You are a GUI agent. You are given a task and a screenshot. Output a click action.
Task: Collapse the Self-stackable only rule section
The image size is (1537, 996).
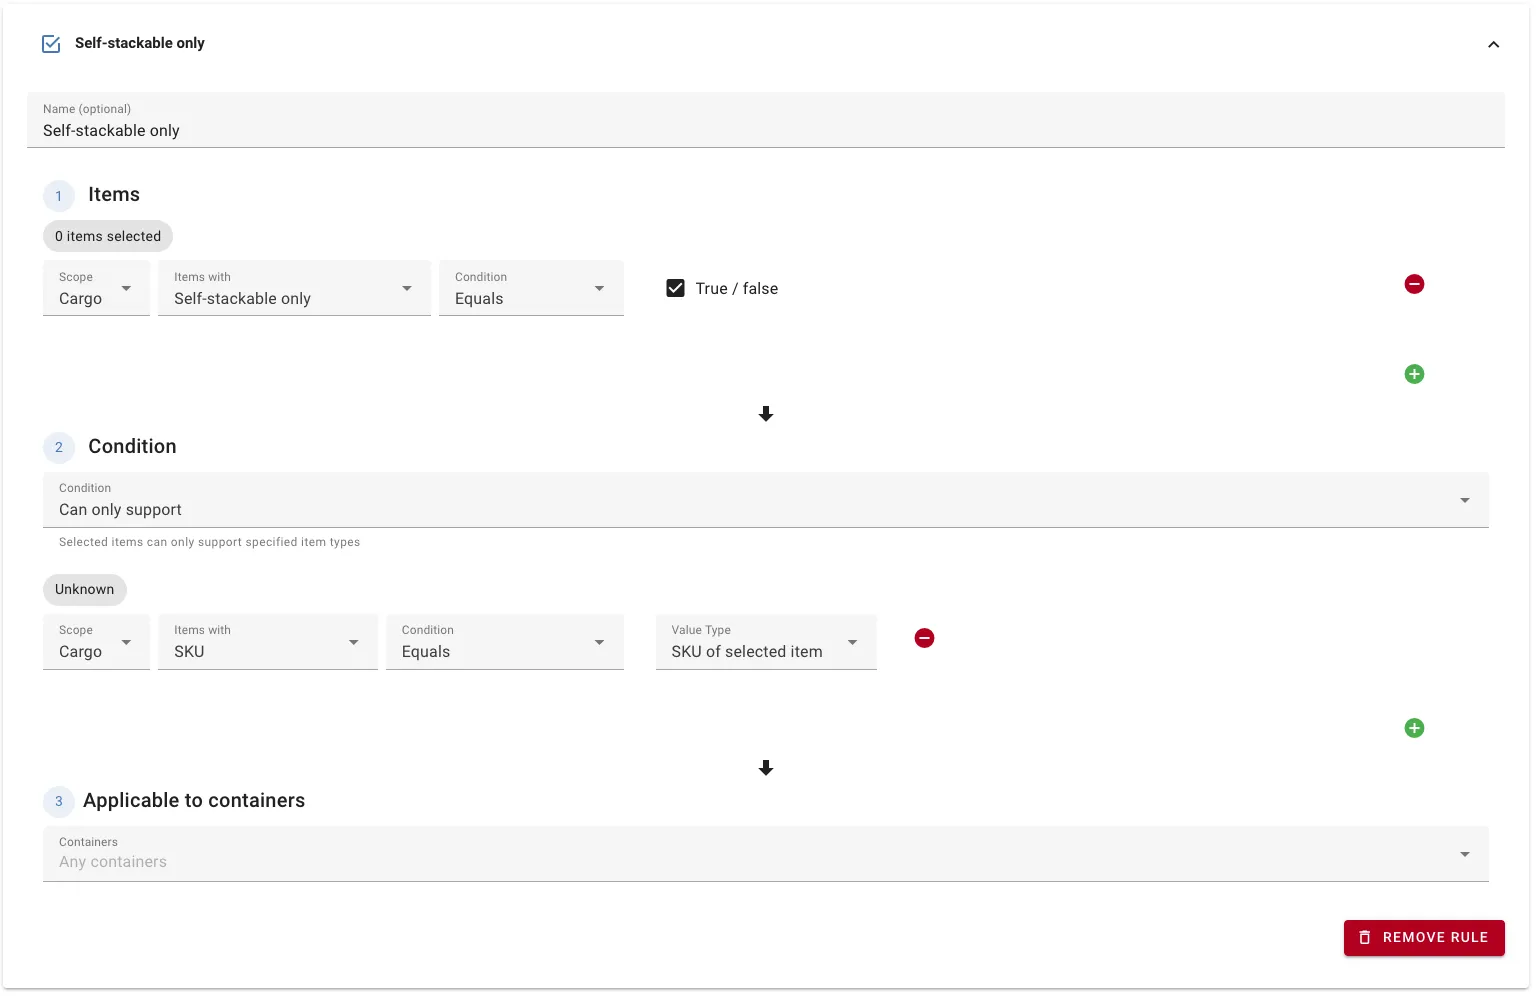pos(1493,44)
